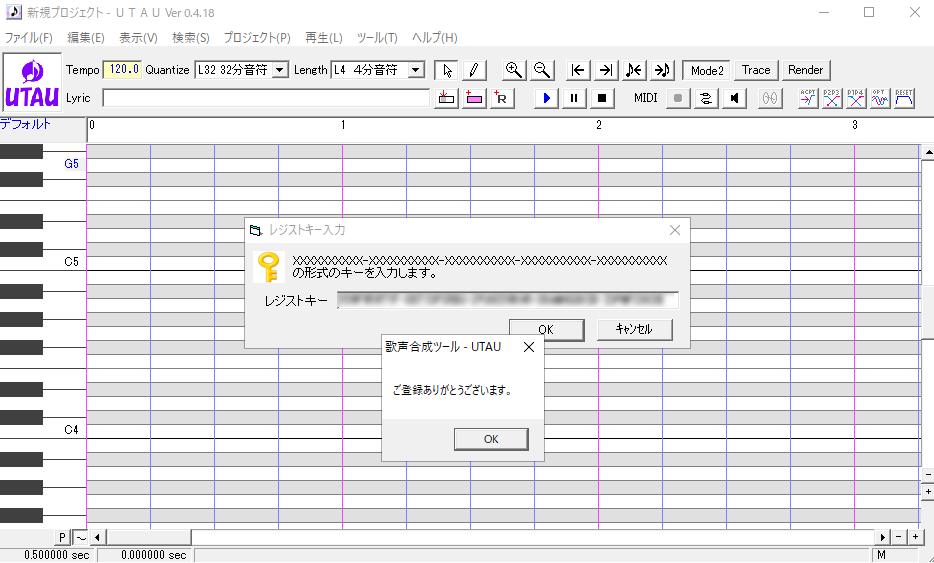Click the UTAU logo image

pyautogui.click(x=32, y=82)
